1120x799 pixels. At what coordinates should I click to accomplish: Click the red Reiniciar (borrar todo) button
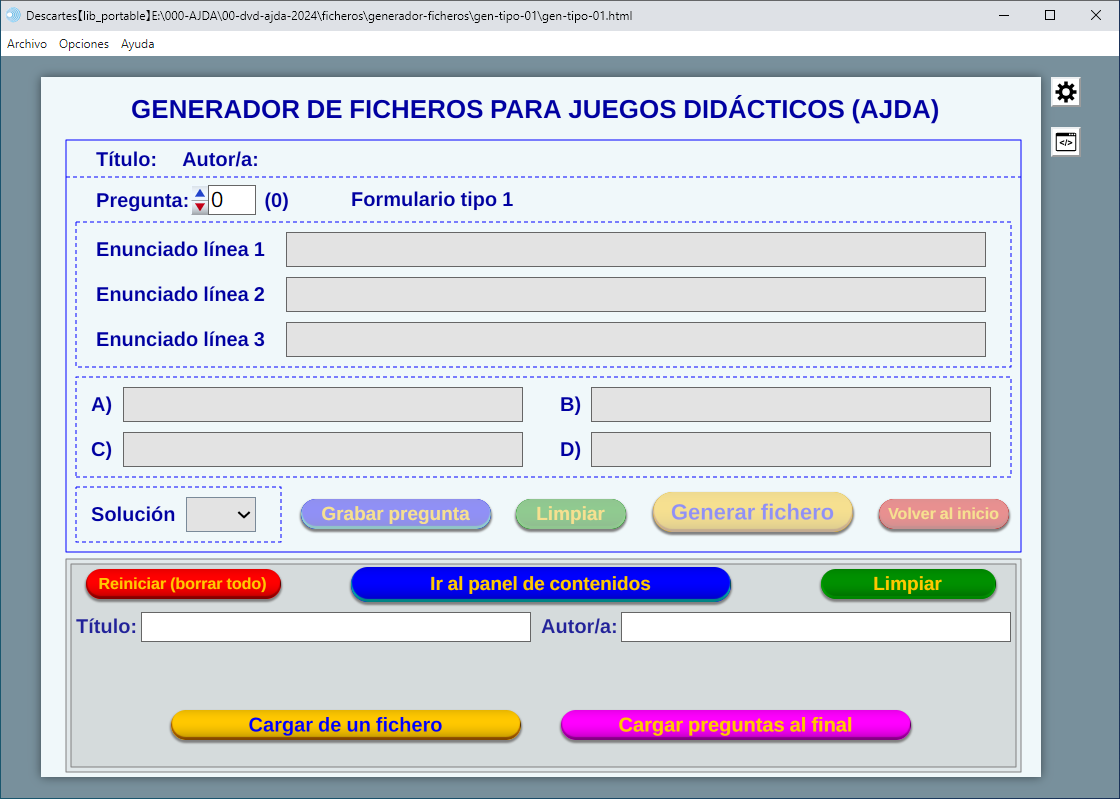[183, 584]
